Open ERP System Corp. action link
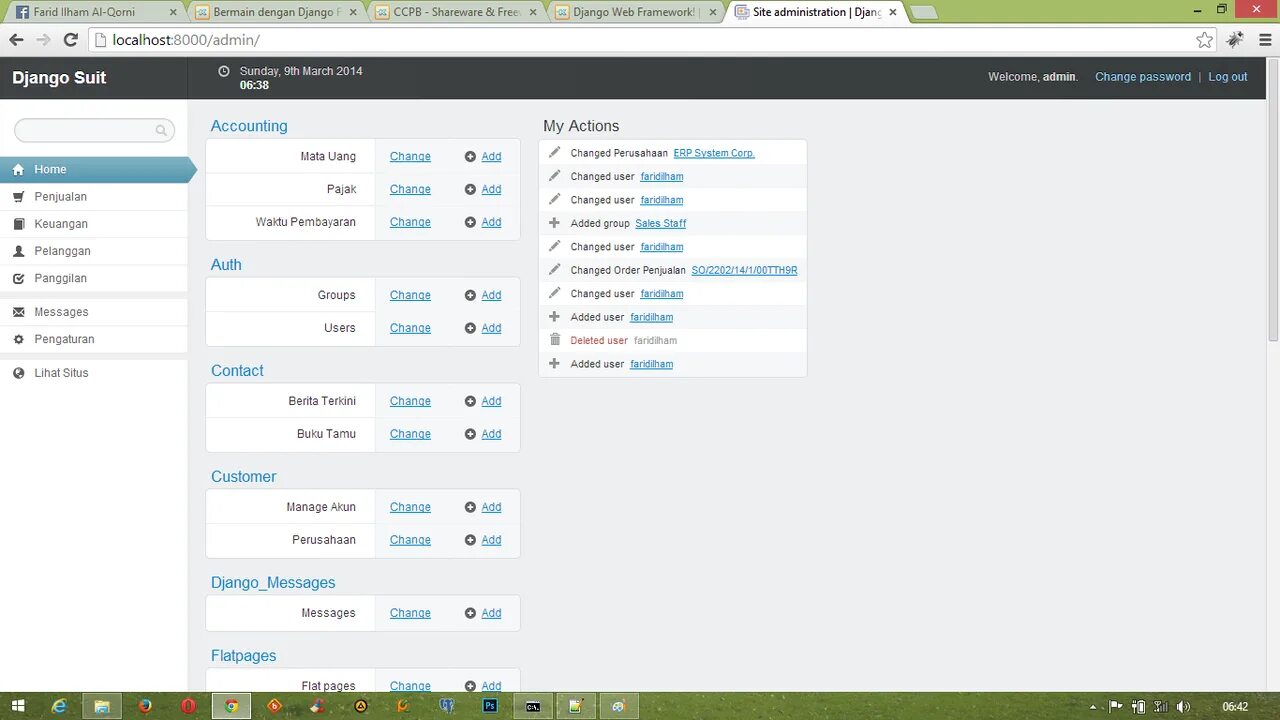Screen dimensions: 1280x720 tap(714, 154)
